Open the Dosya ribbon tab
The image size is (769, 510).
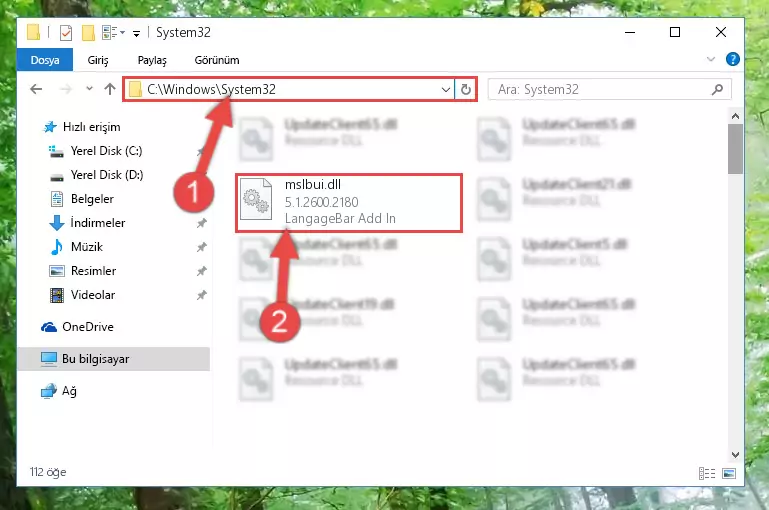pyautogui.click(x=45, y=60)
